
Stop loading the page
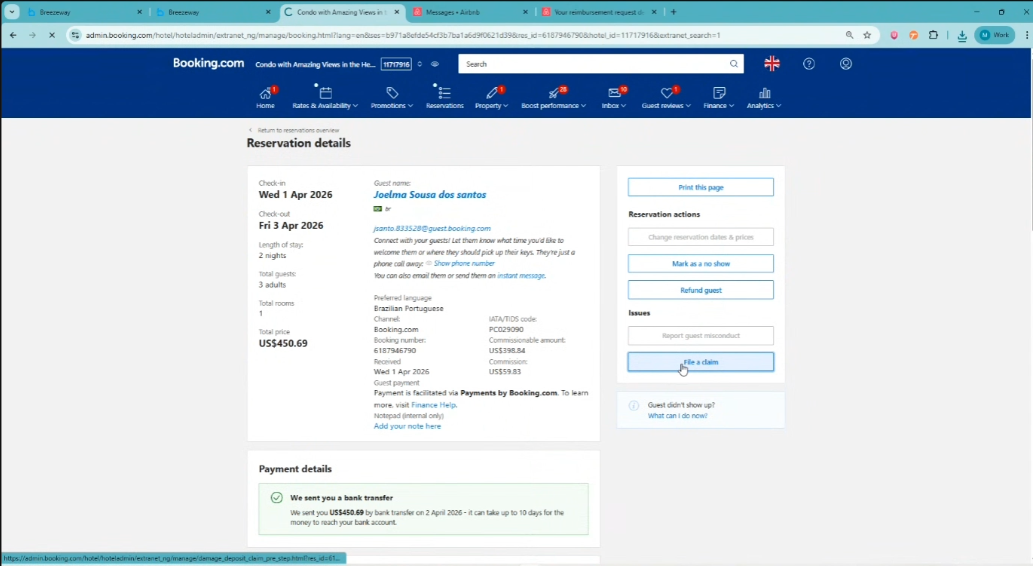click(x=51, y=35)
